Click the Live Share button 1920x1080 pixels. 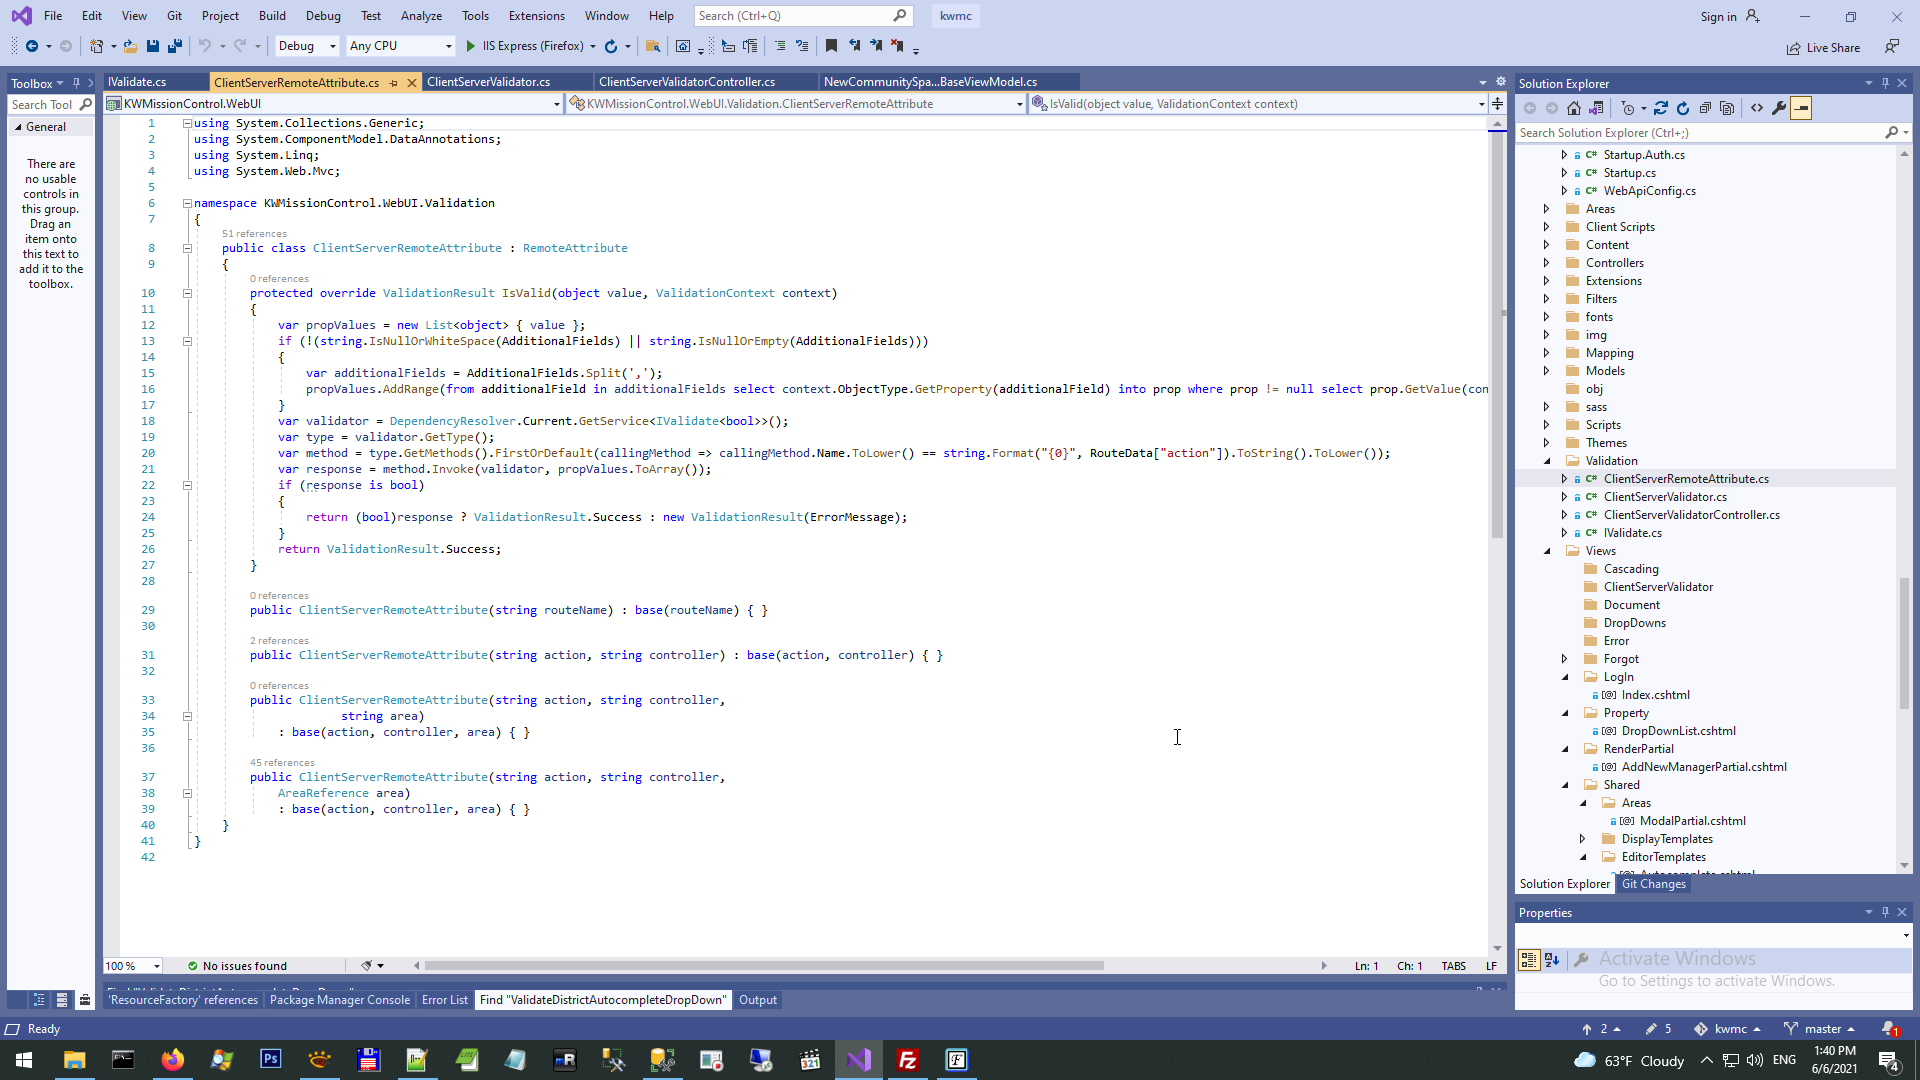tap(1823, 48)
